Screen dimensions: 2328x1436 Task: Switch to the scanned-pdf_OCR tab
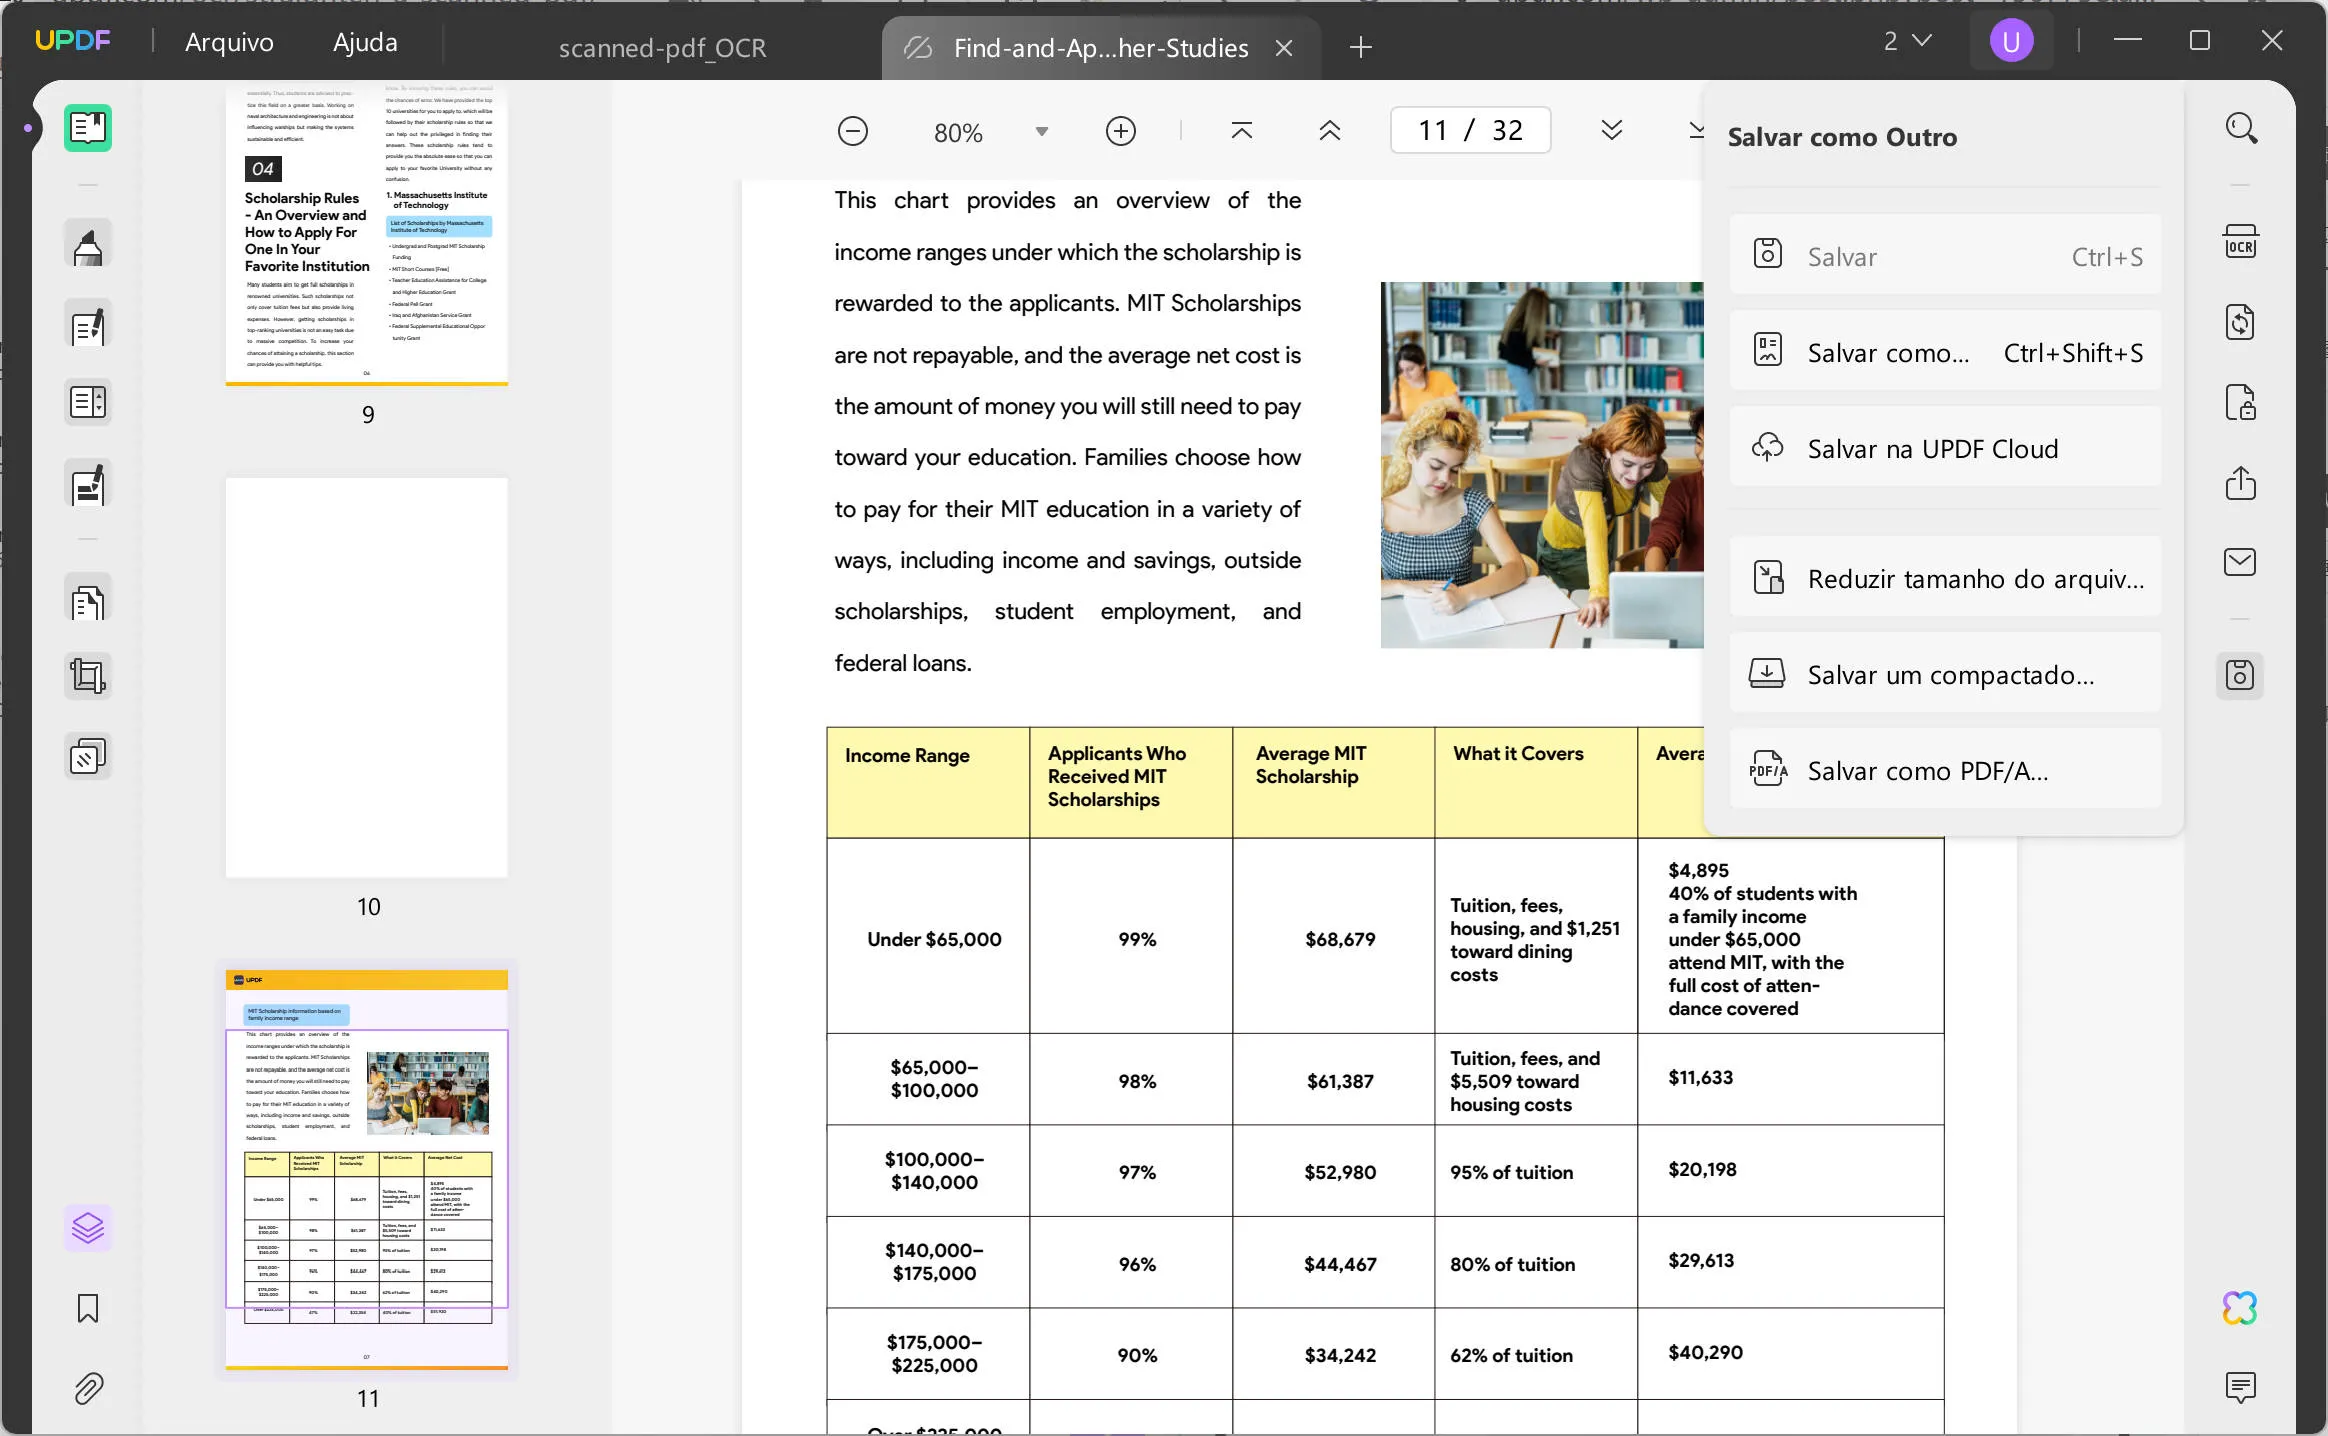(x=662, y=47)
